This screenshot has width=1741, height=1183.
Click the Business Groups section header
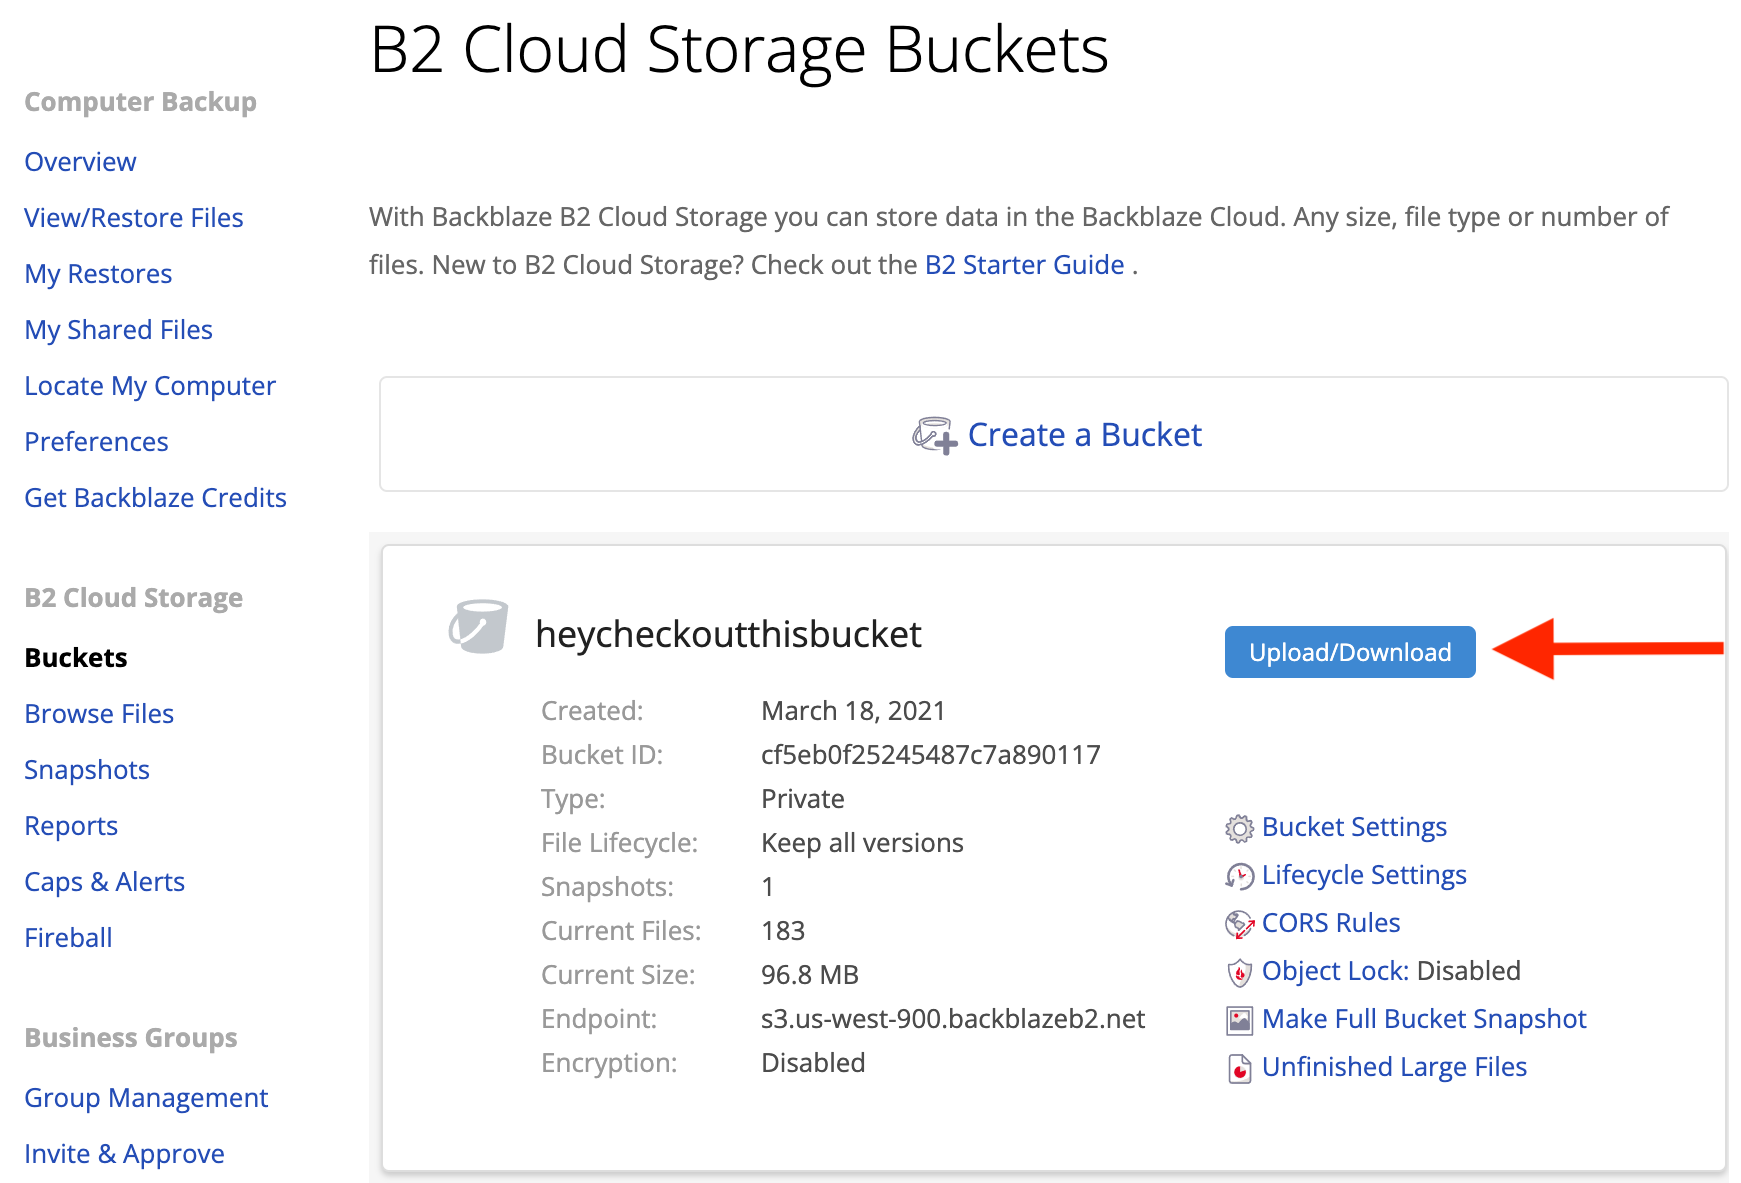[x=130, y=1038]
